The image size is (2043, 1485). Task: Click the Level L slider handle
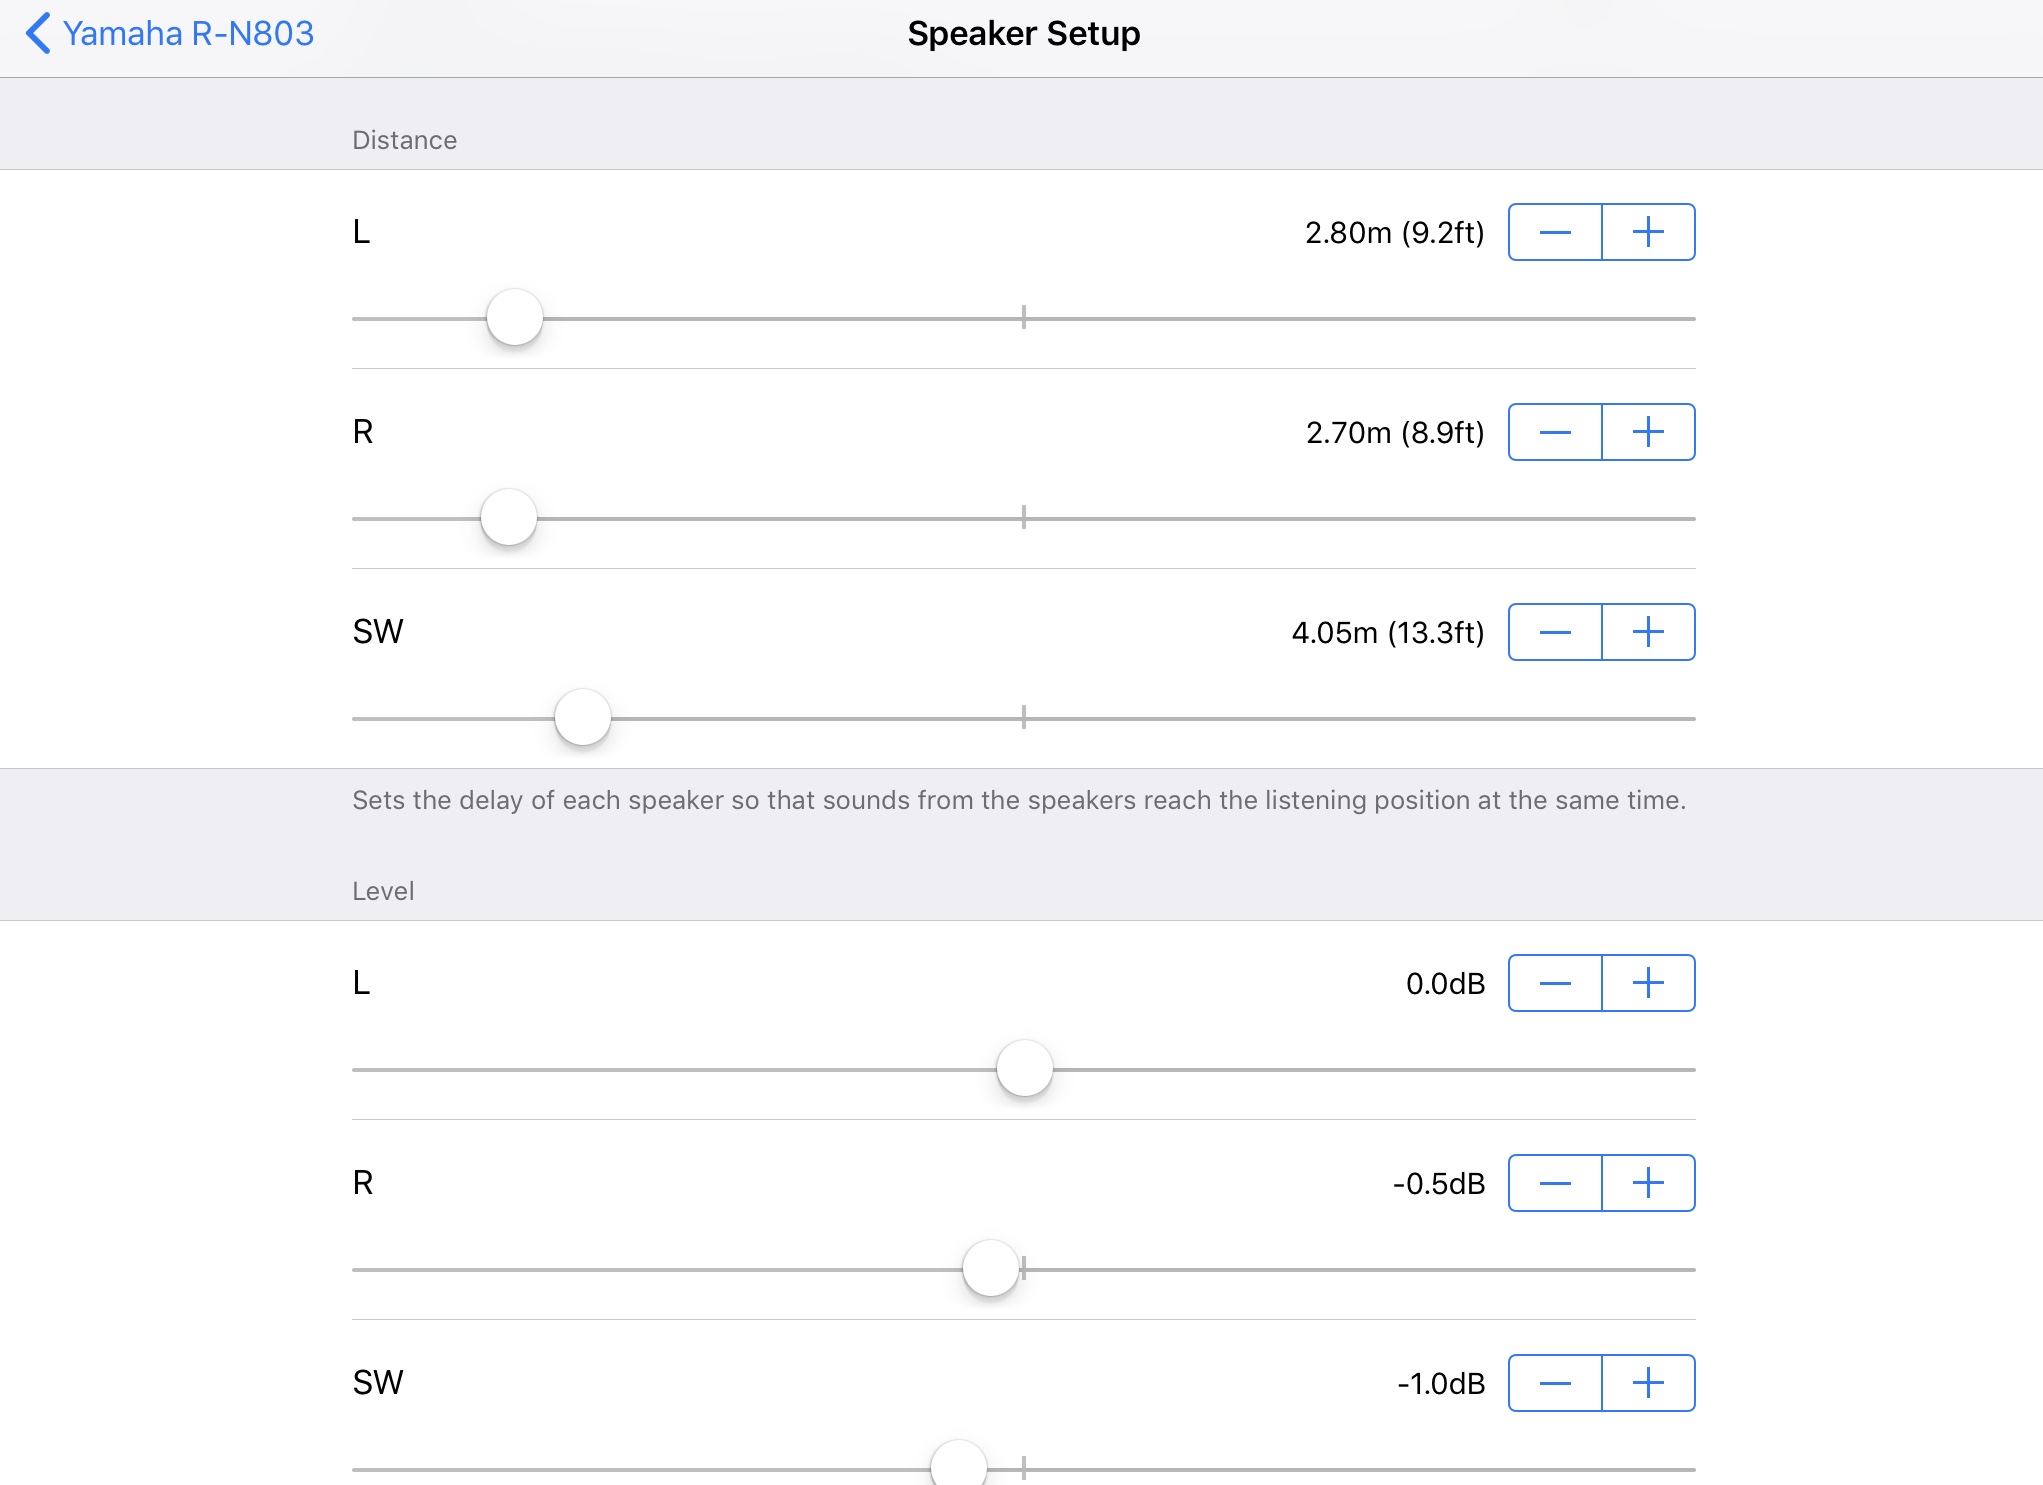click(1025, 1069)
